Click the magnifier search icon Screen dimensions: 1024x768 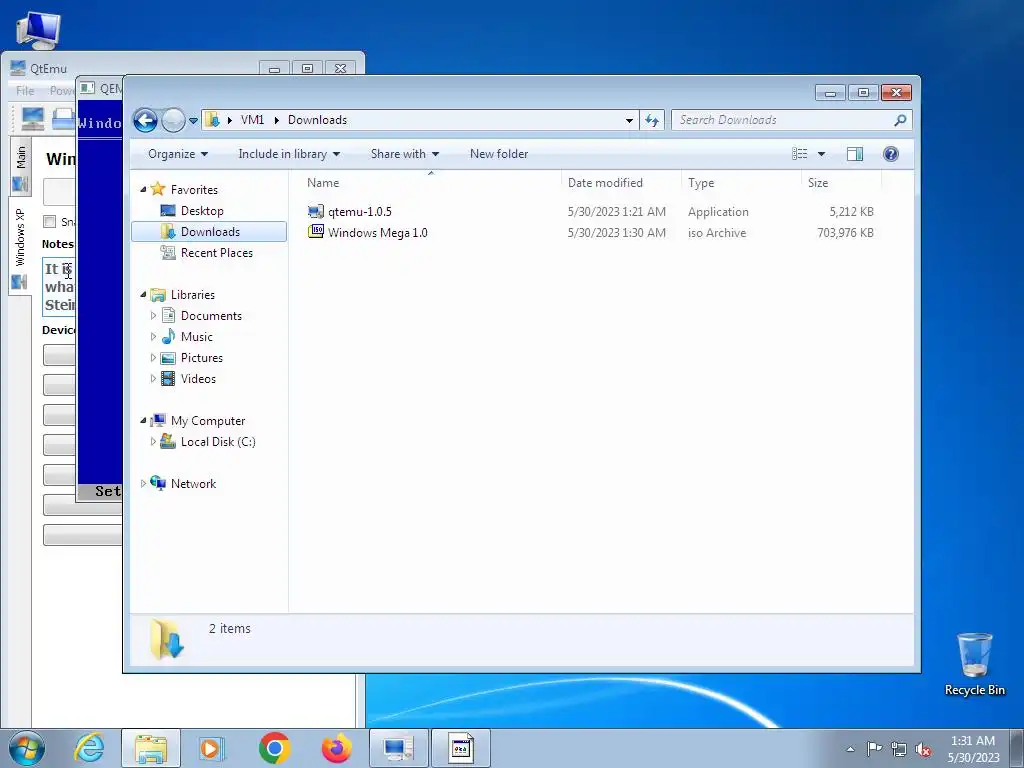pos(901,120)
